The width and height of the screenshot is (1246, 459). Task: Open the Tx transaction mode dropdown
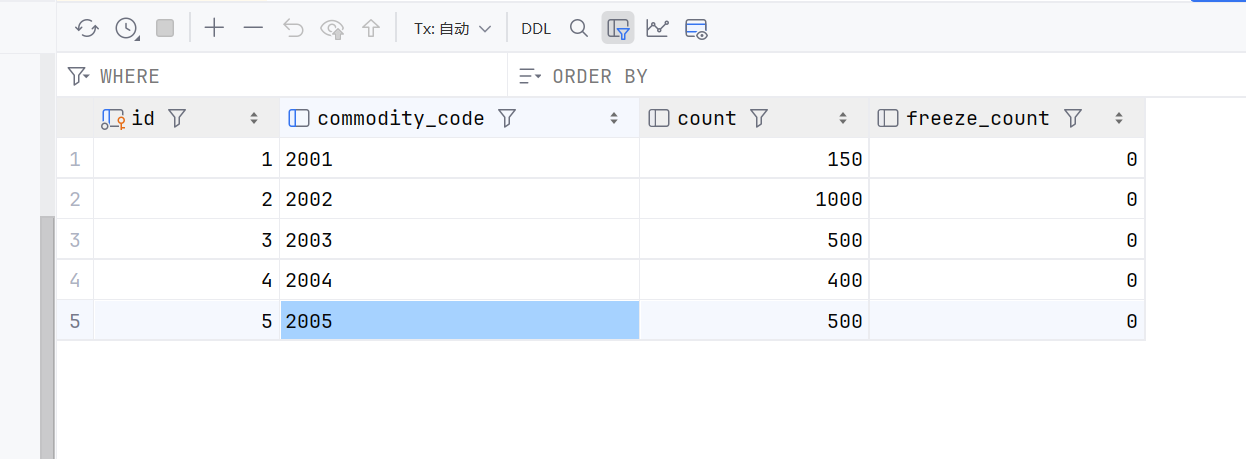[x=453, y=29]
